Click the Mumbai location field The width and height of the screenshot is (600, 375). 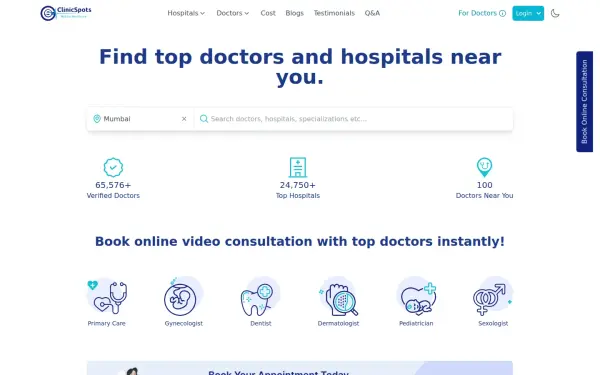140,119
